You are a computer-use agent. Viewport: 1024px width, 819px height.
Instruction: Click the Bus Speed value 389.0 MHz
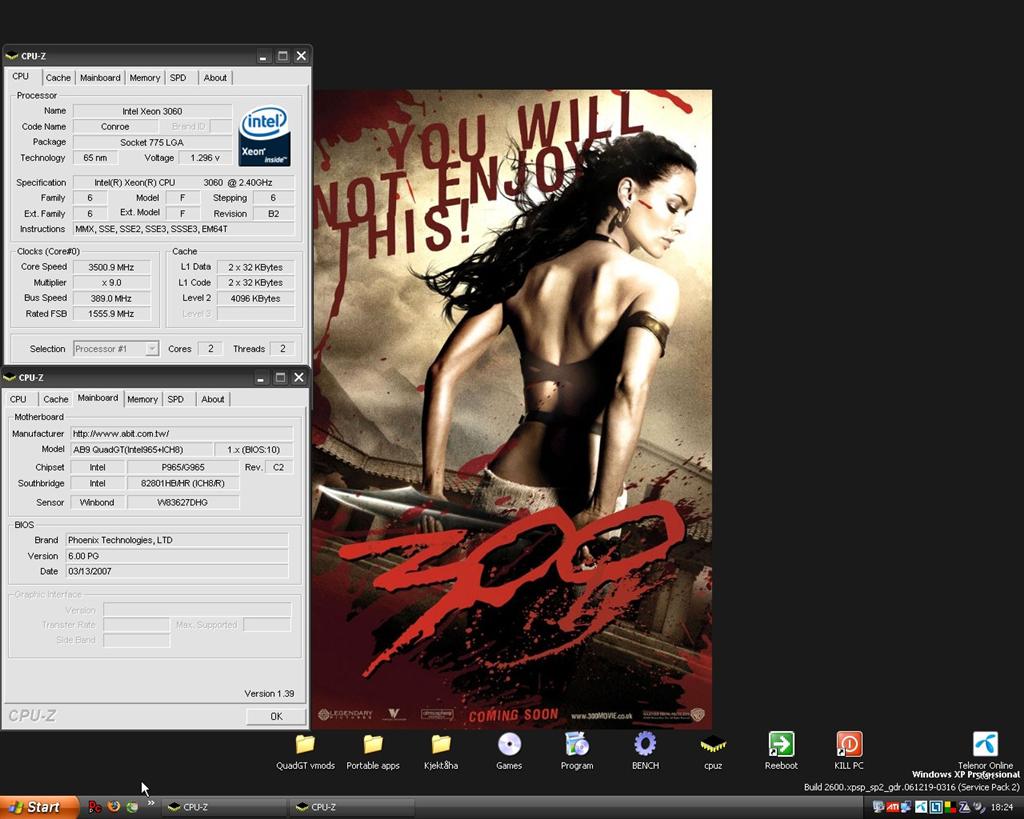[111, 298]
